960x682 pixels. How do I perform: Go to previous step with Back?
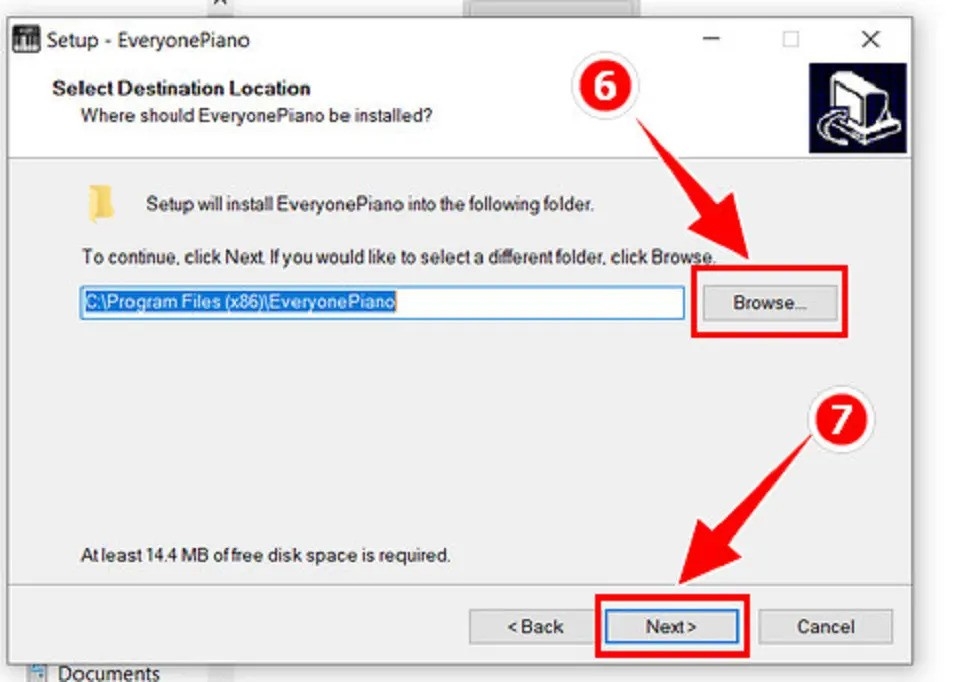pyautogui.click(x=534, y=626)
